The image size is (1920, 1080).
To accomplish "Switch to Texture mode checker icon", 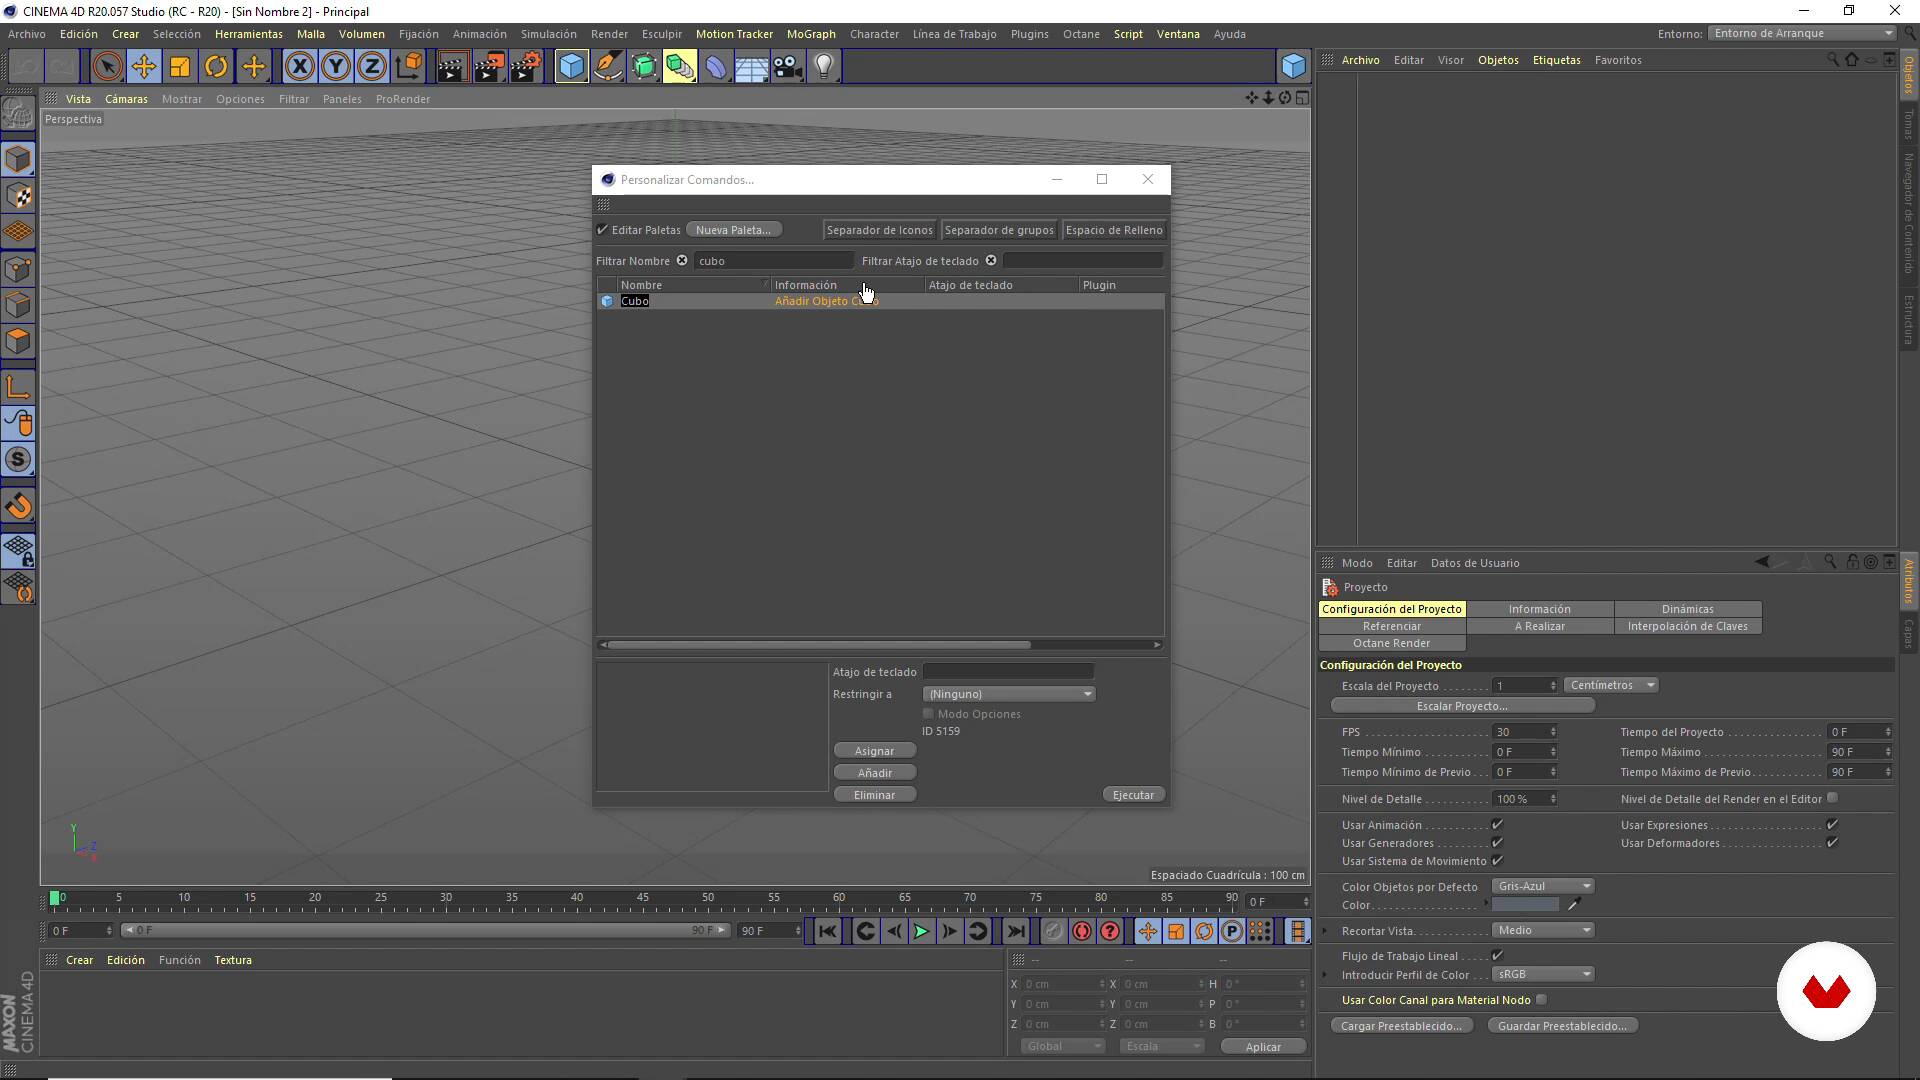I will coord(18,196).
